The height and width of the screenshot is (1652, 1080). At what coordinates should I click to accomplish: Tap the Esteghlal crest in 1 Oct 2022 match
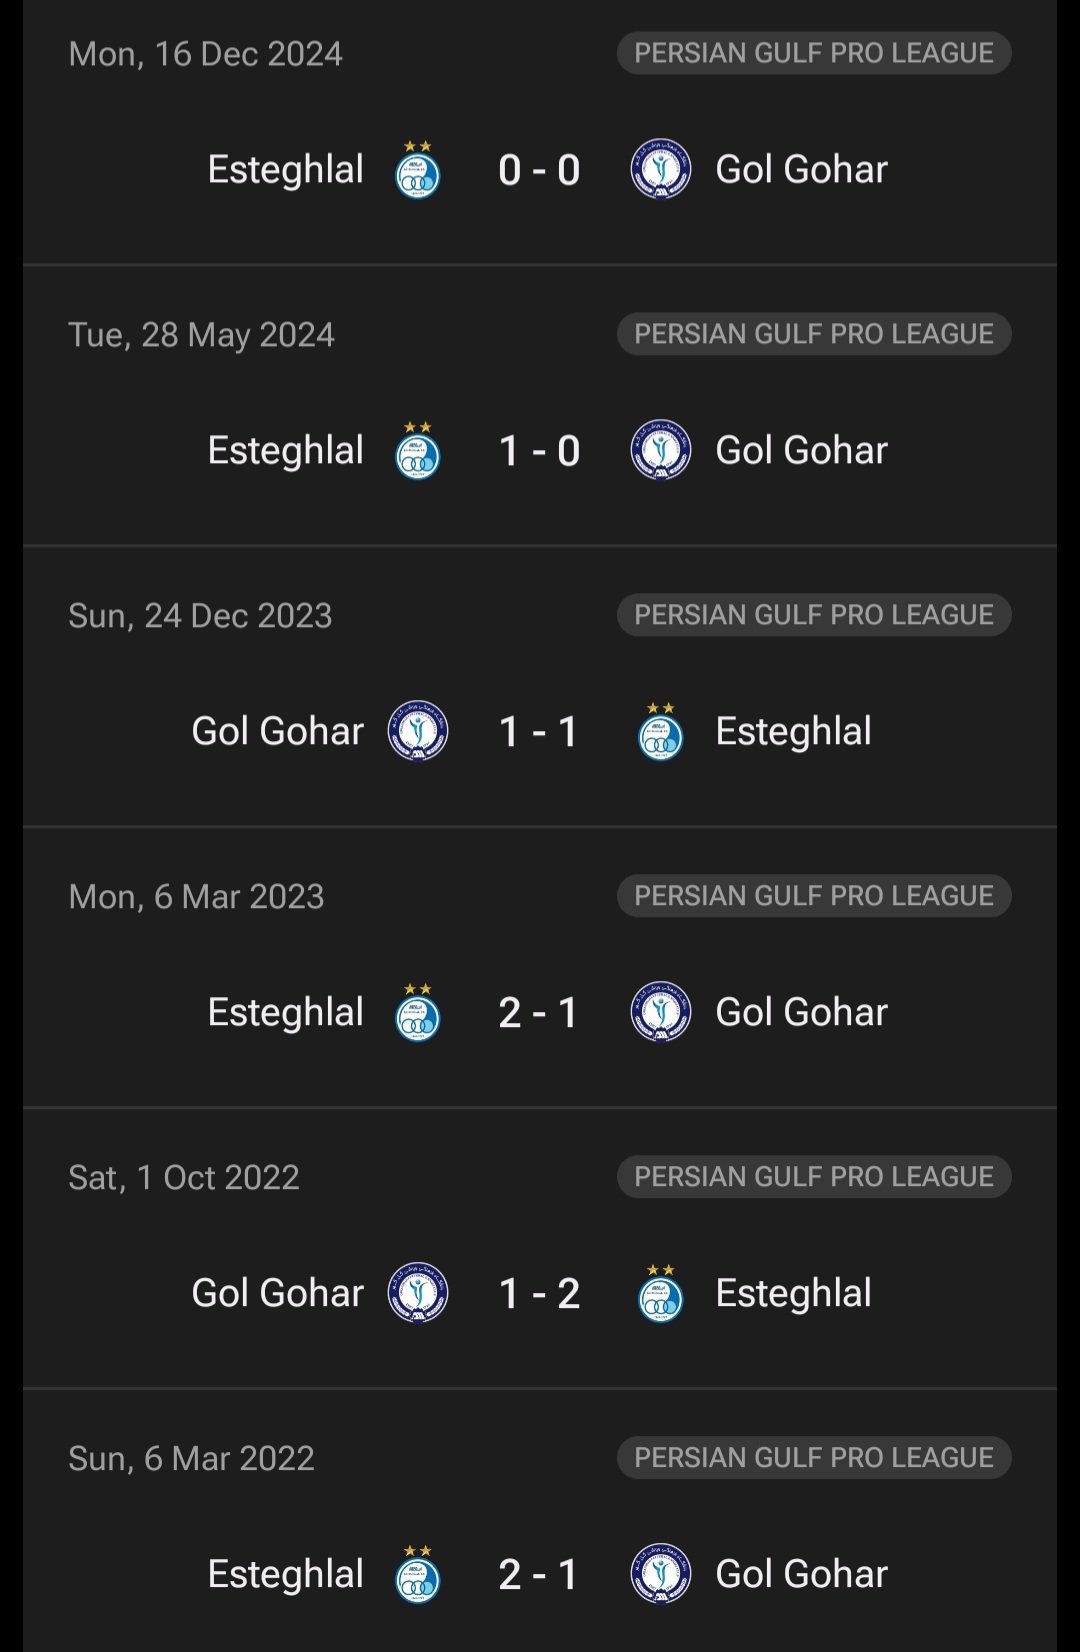pos(661,1294)
